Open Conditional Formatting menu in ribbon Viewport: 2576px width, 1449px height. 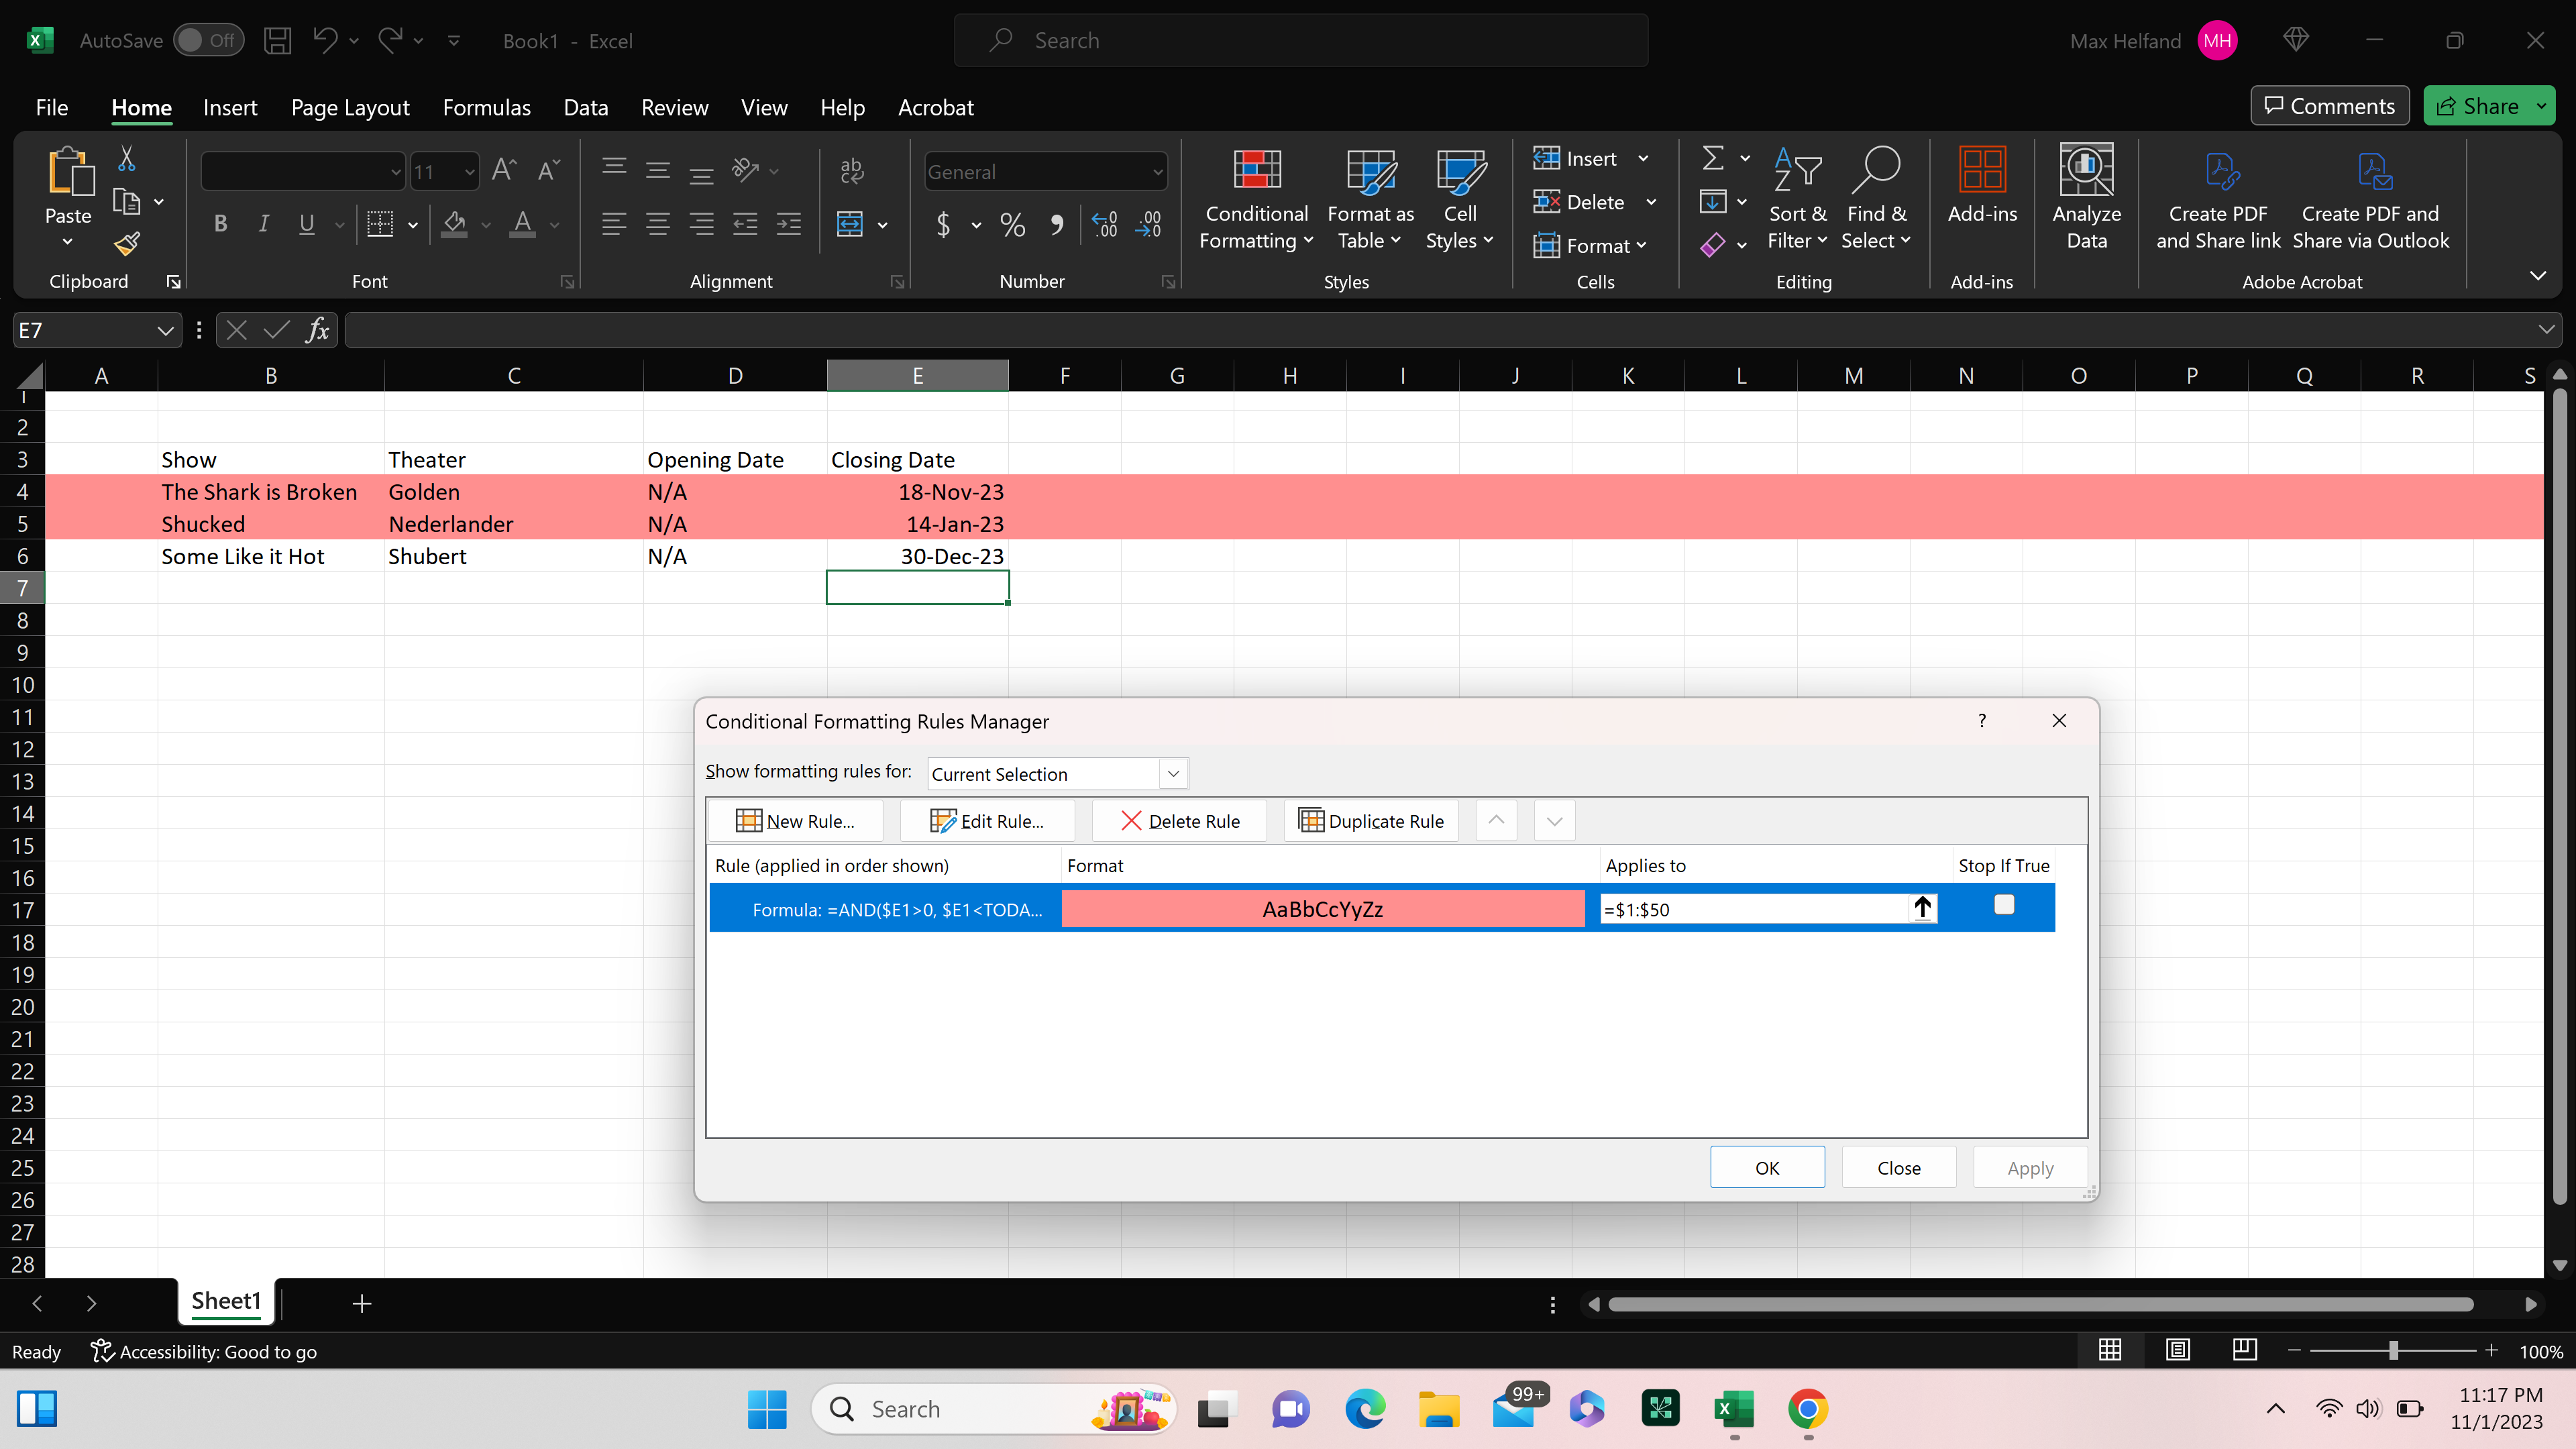coord(1256,199)
